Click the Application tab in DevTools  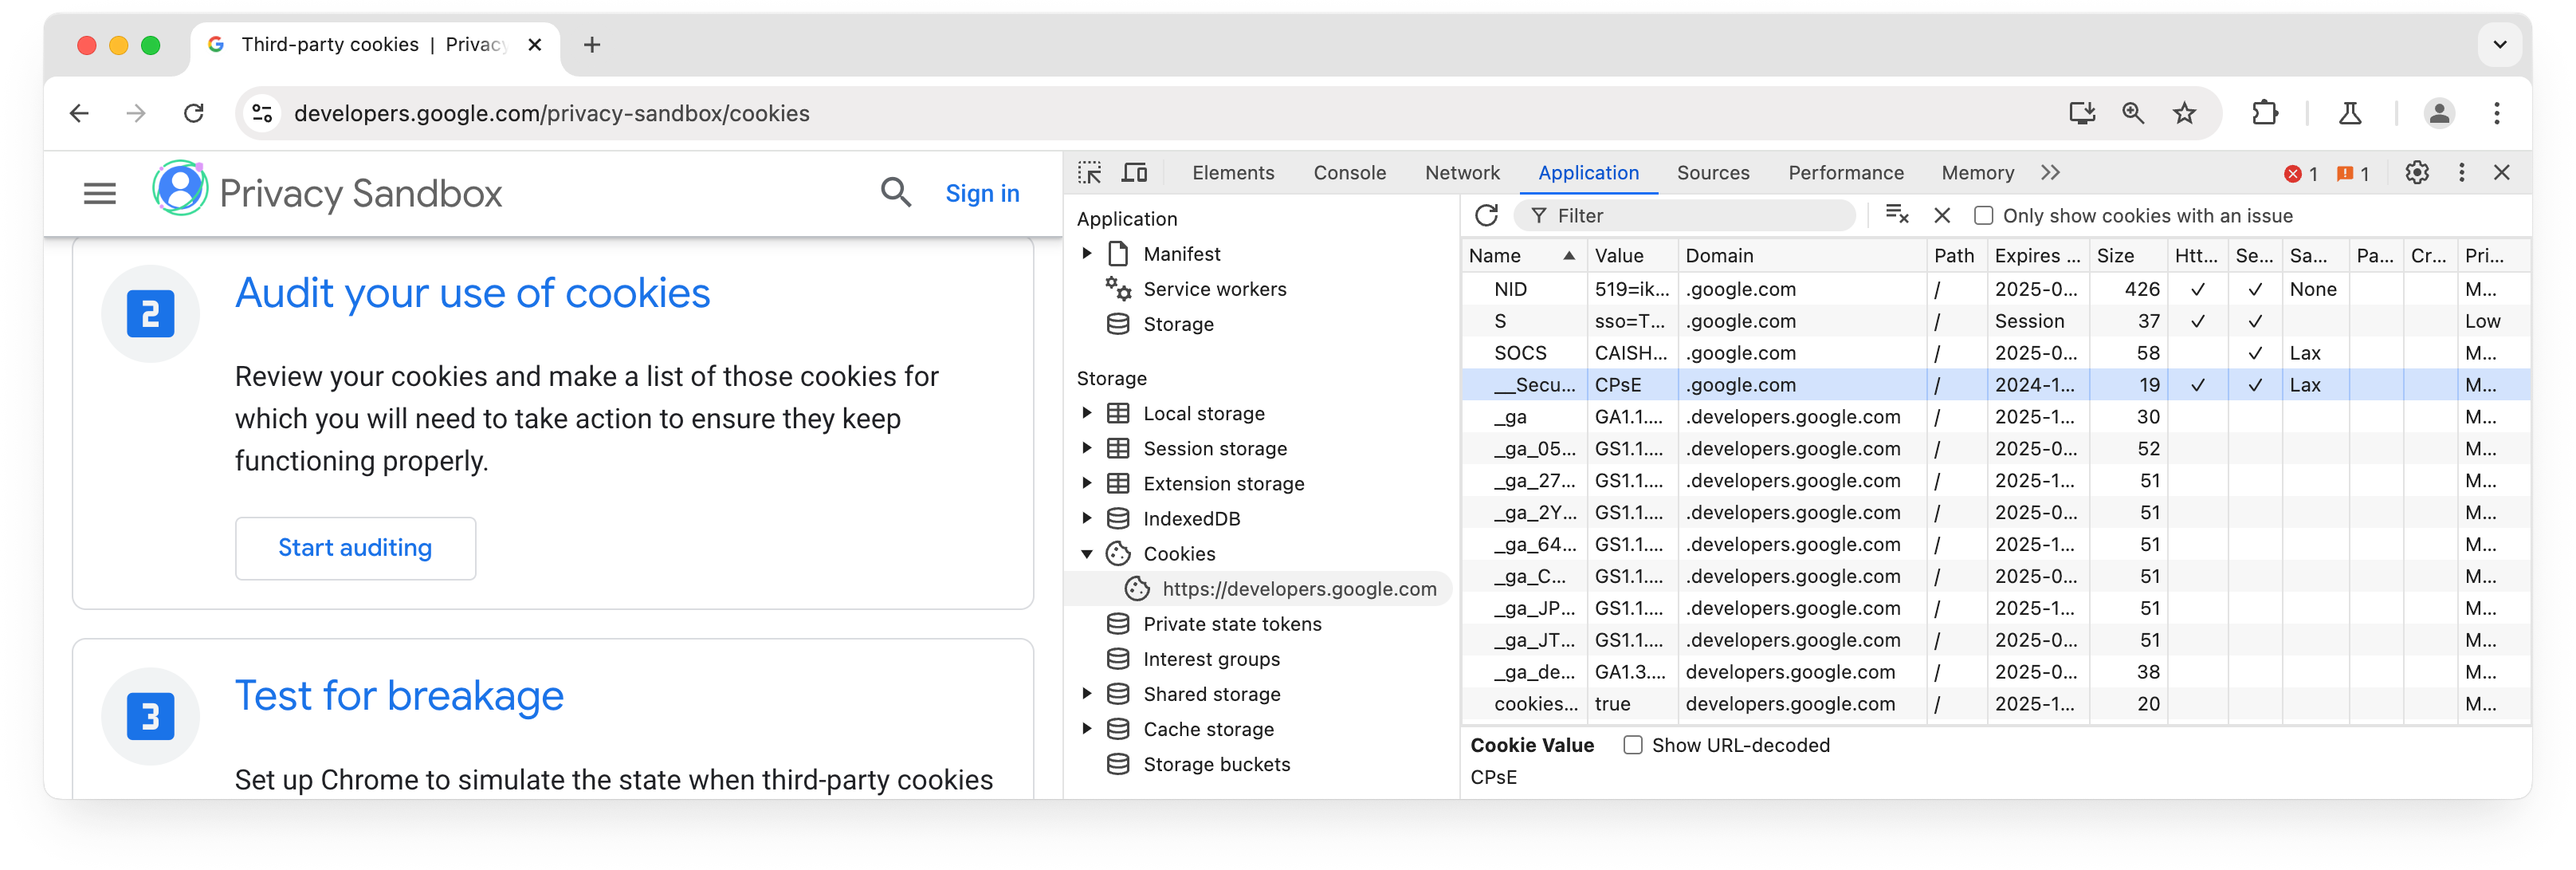pos(1587,173)
